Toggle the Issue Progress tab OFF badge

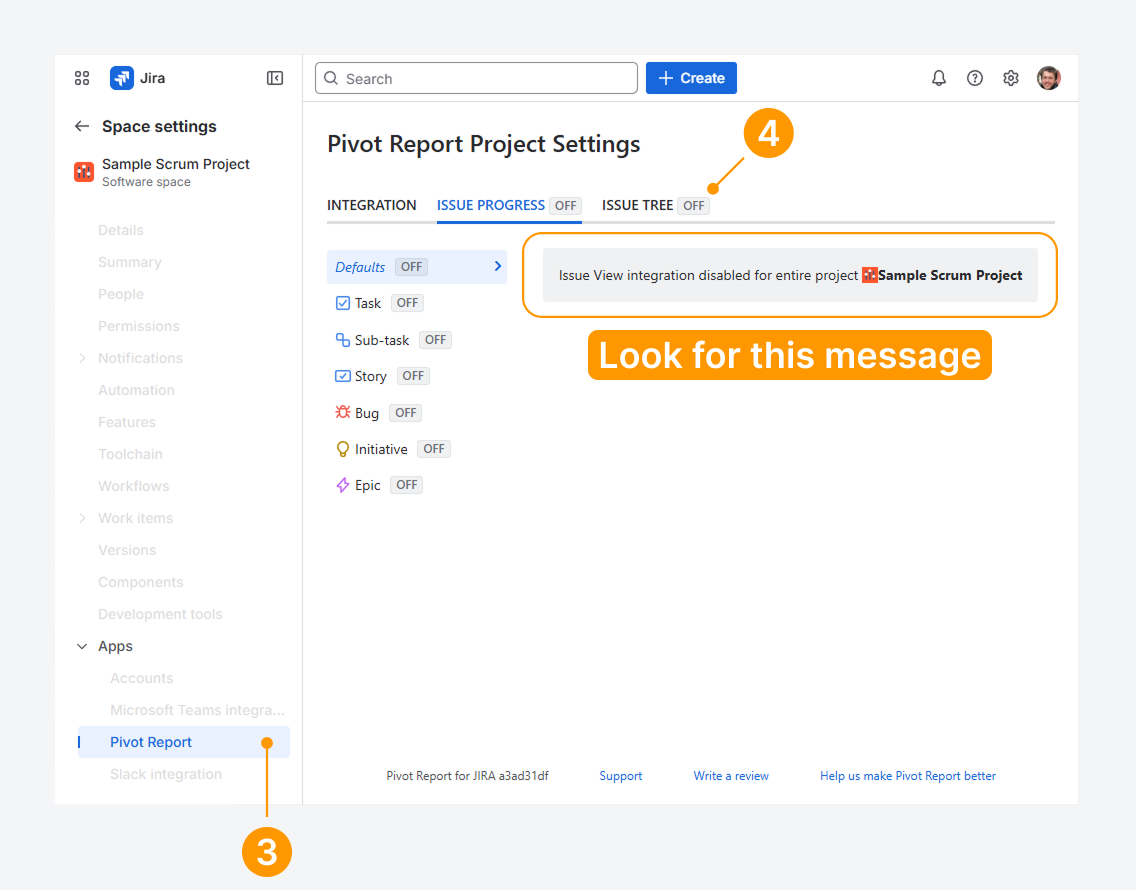565,206
